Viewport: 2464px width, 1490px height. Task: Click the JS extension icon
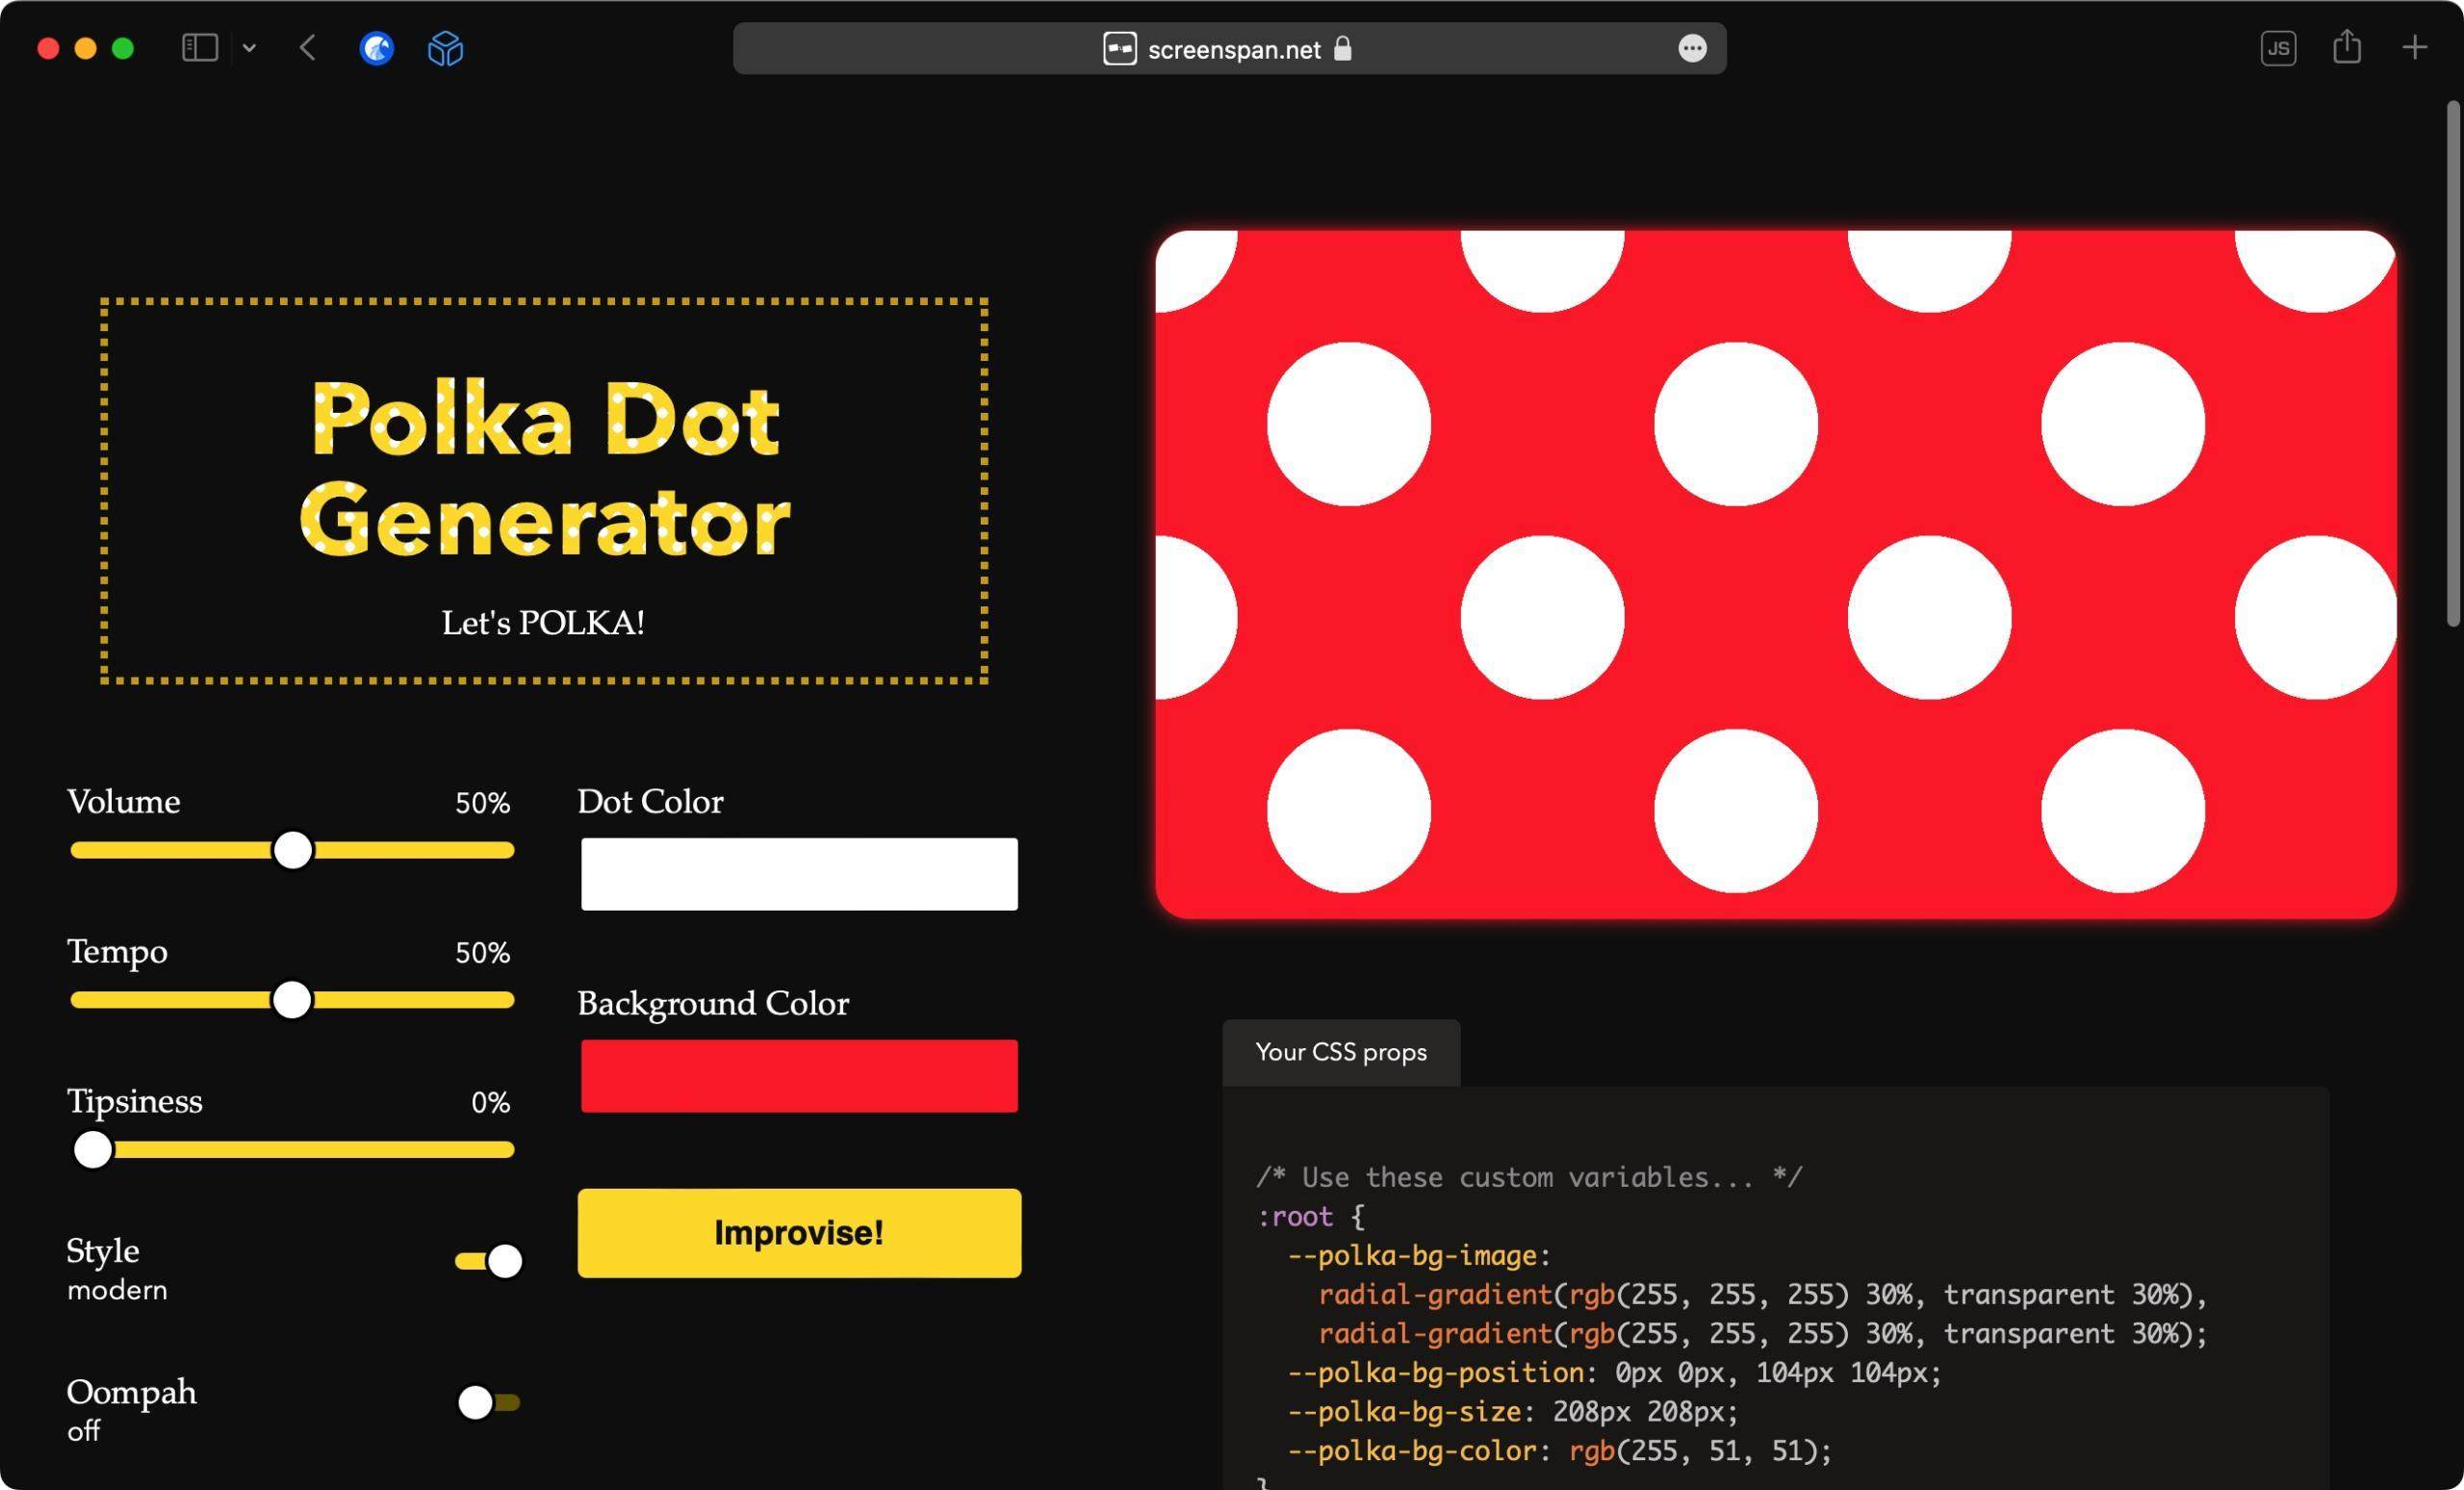click(x=2278, y=48)
